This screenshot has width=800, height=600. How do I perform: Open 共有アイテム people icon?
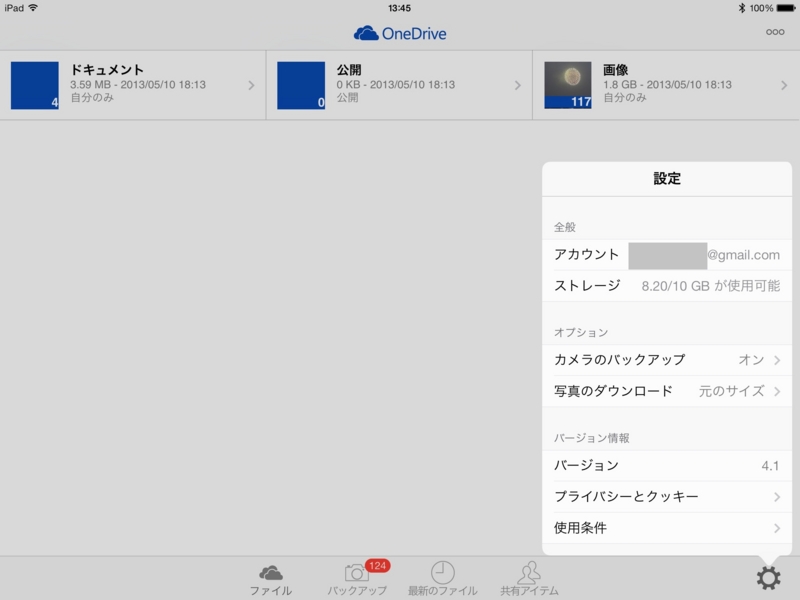point(527,573)
